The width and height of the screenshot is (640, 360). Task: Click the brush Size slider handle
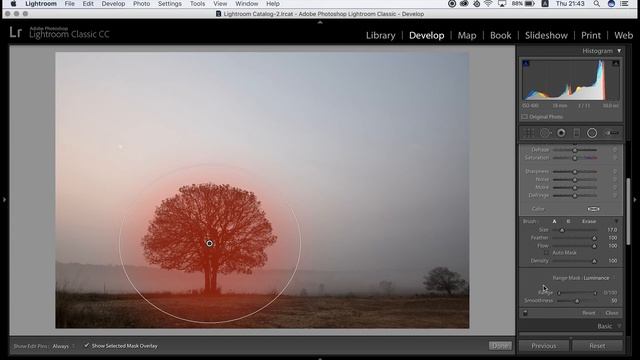tap(562, 231)
